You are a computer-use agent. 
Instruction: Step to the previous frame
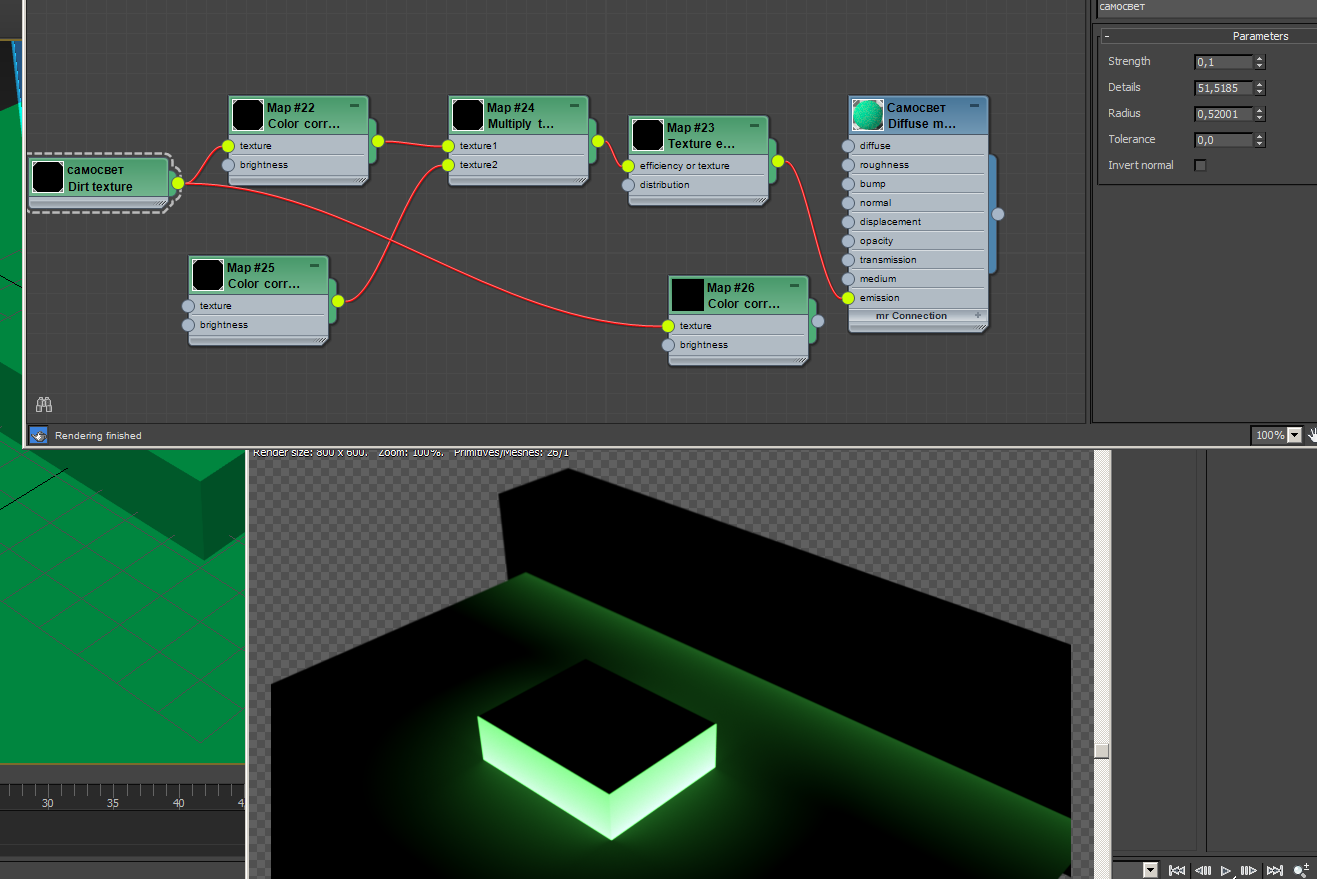[1202, 871]
